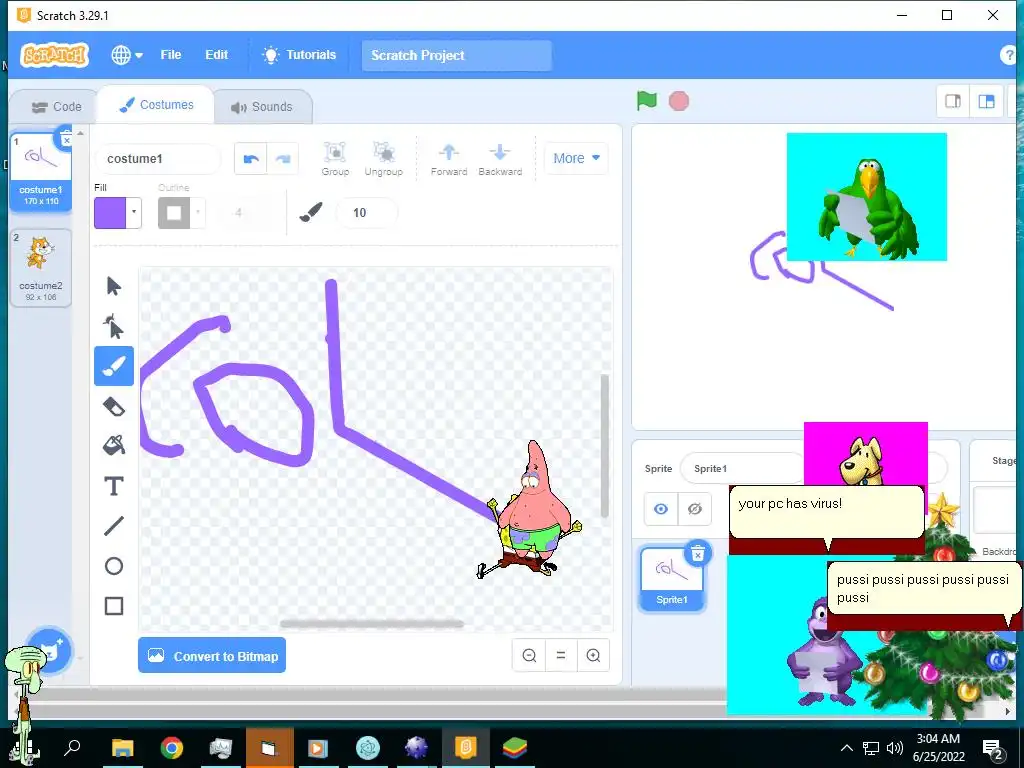This screenshot has width=1024, height=768.
Task: Select the Text tool
Action: click(114, 486)
